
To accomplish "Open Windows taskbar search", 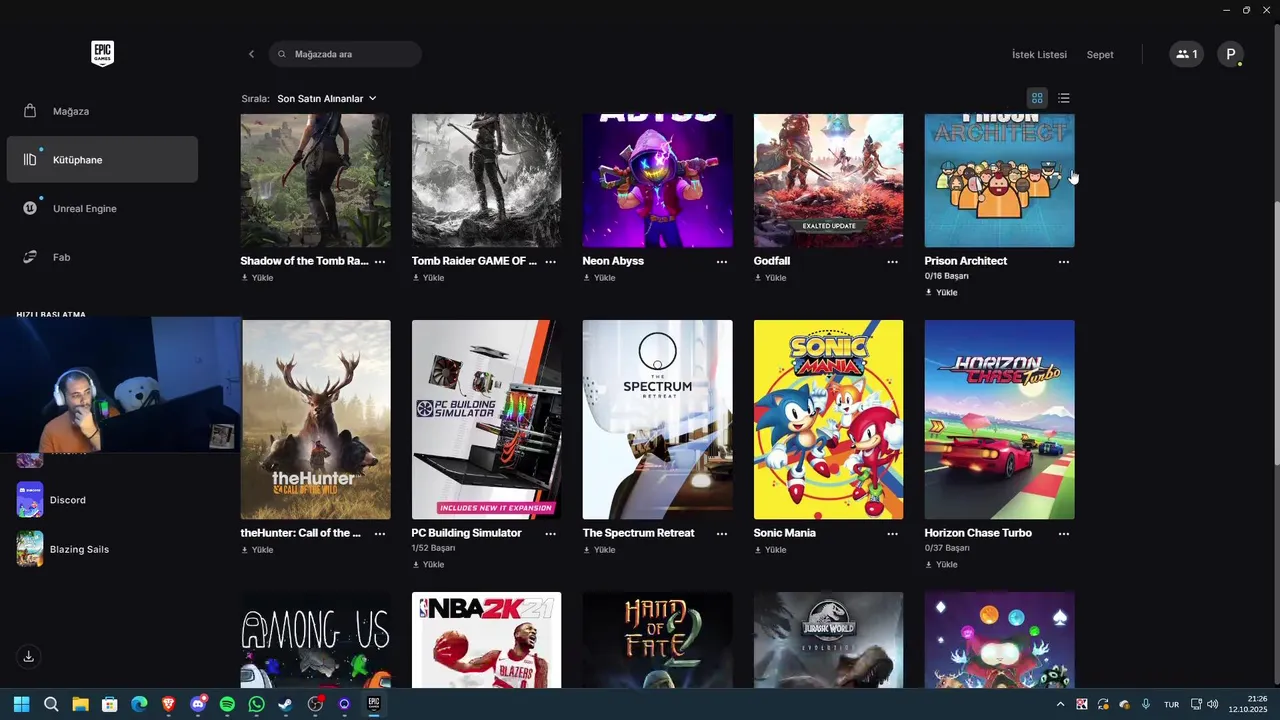I will coord(51,704).
